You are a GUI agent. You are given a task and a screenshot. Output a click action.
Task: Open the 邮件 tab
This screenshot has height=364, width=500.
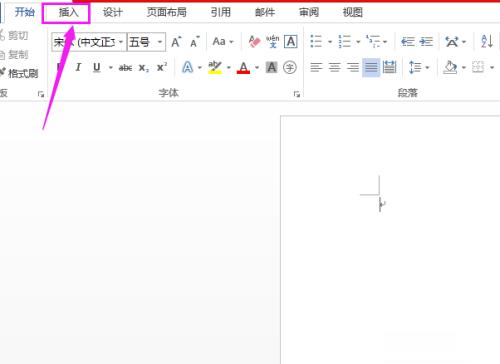(265, 13)
